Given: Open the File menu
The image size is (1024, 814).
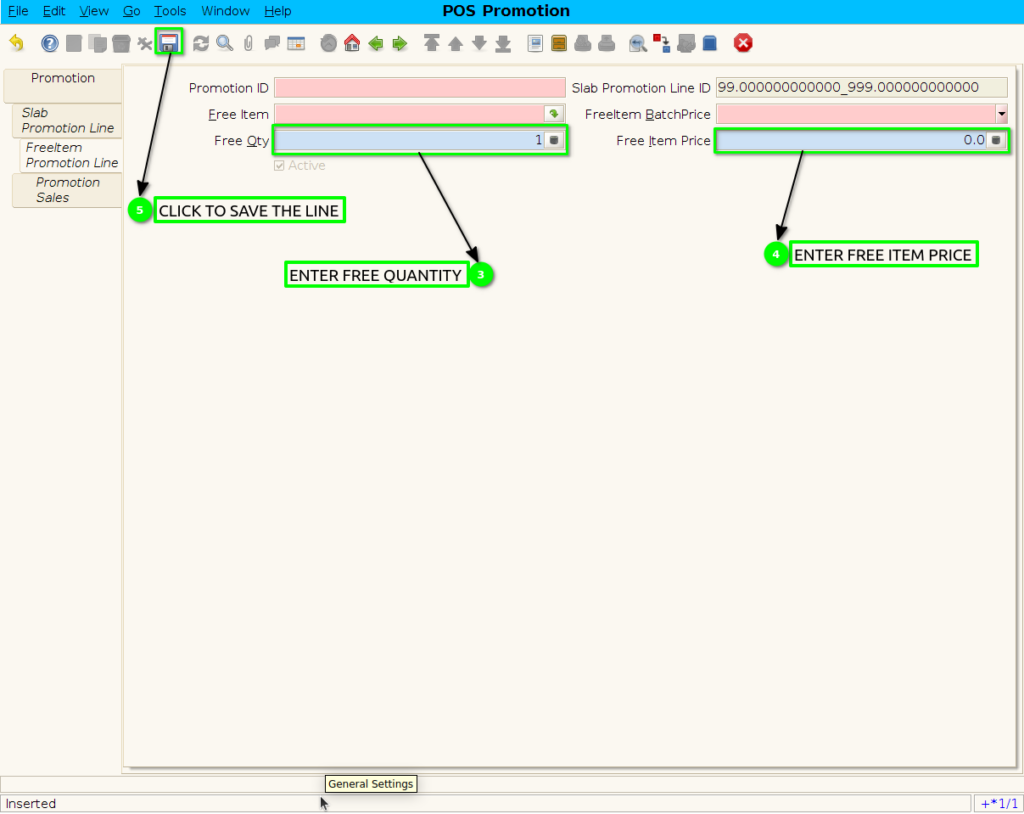Looking at the screenshot, I should pos(18,11).
